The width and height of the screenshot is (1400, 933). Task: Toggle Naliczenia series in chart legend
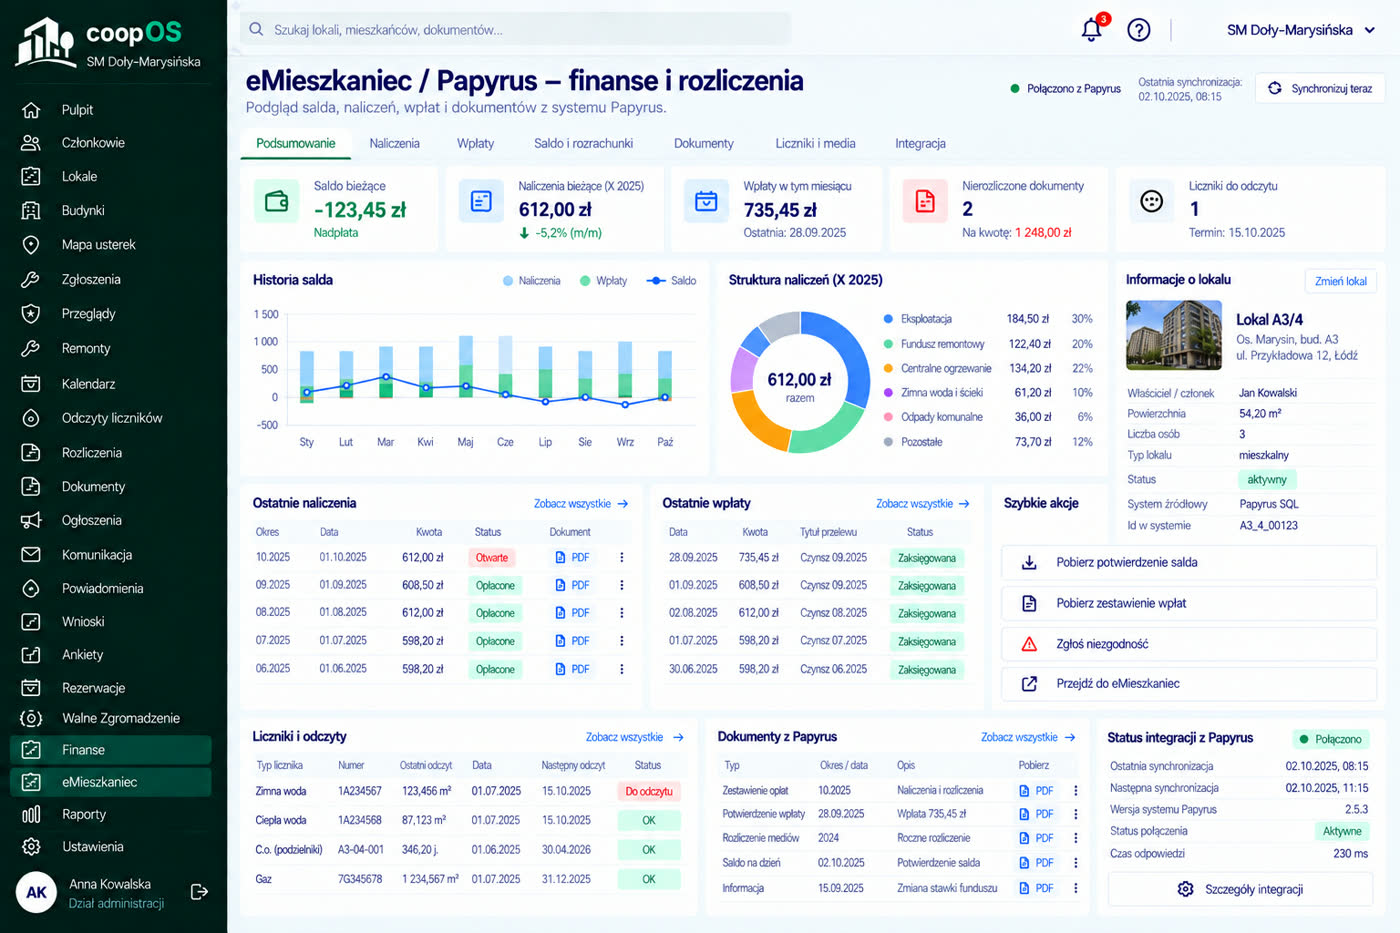(x=531, y=281)
